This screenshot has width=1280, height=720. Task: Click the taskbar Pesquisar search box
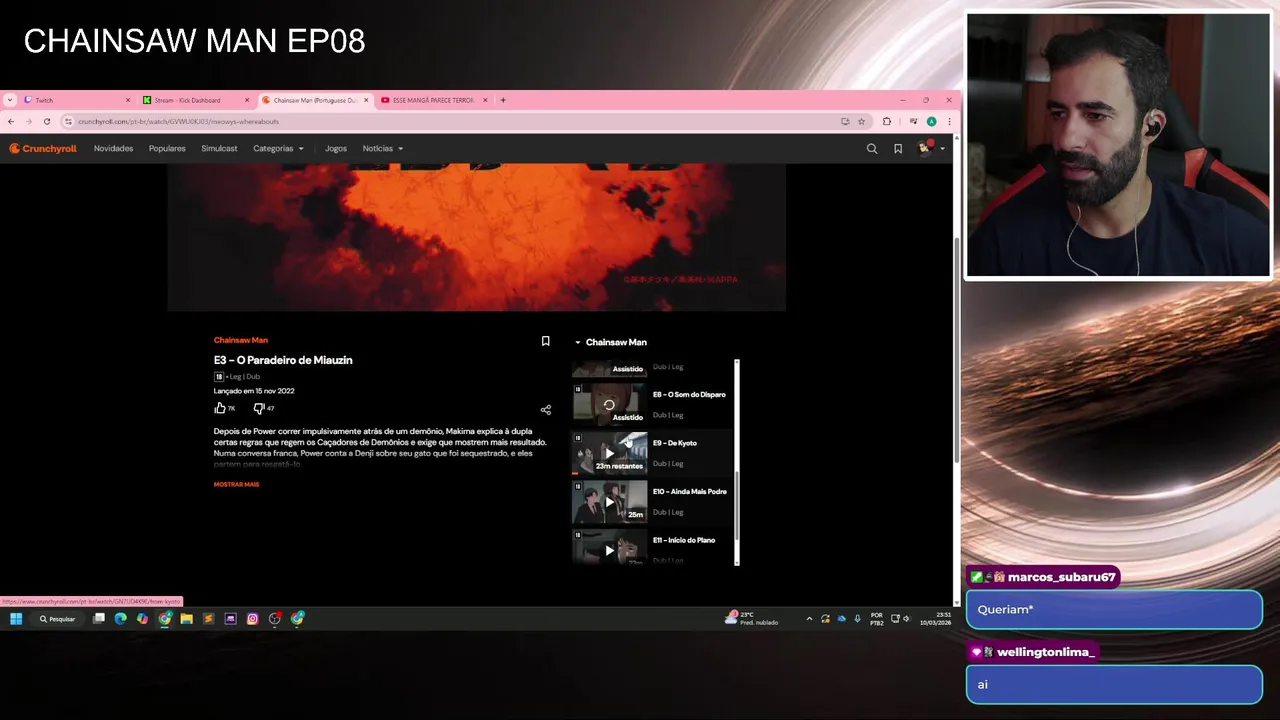pos(58,619)
